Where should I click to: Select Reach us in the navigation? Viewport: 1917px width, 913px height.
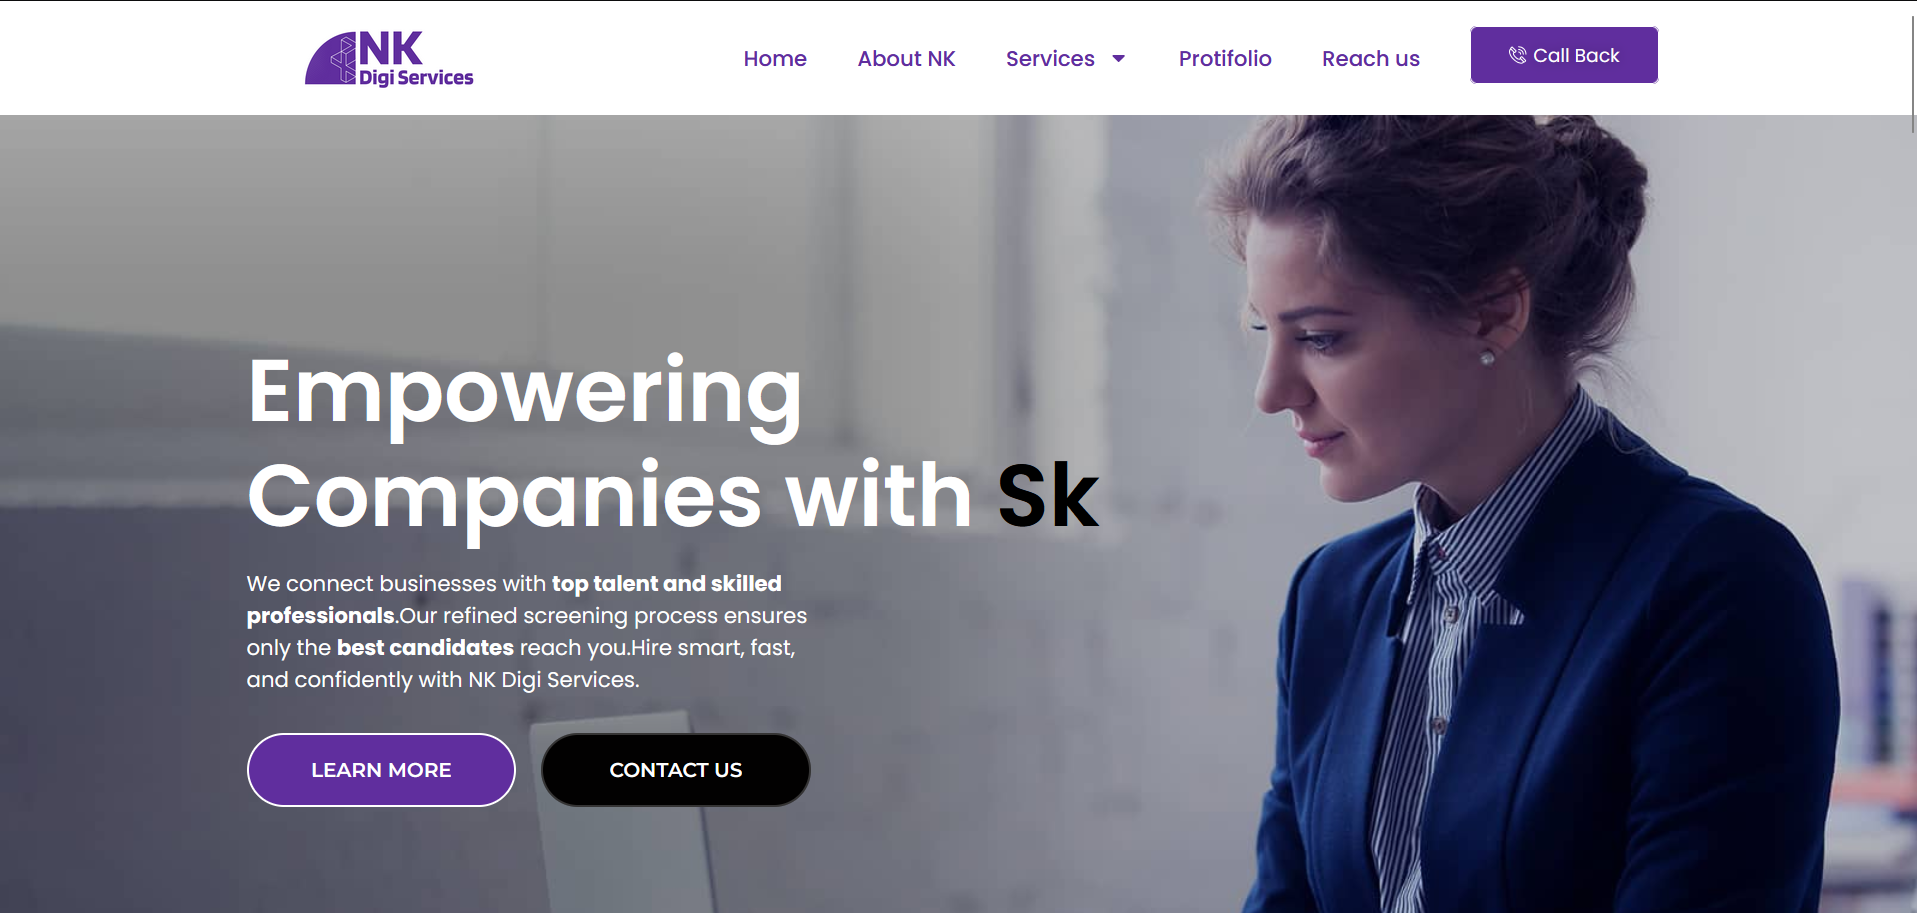click(1371, 59)
